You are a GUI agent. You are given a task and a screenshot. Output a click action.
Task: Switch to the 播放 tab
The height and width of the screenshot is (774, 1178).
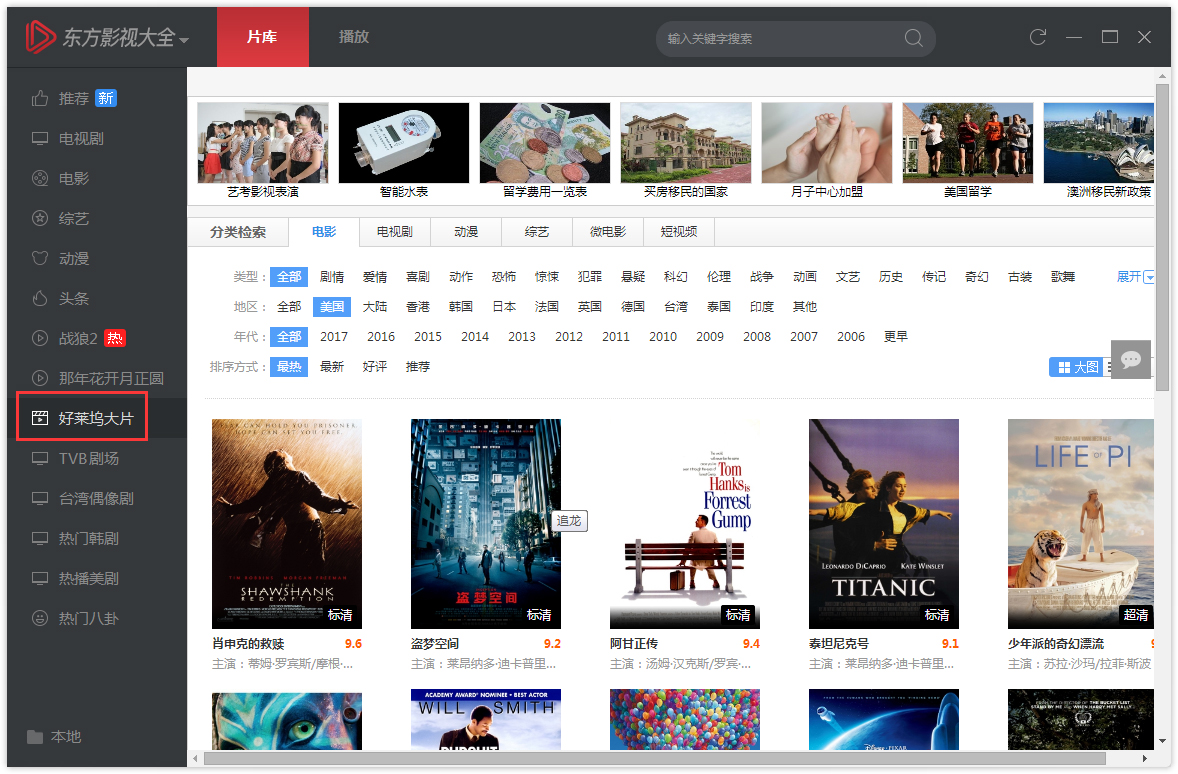354,37
